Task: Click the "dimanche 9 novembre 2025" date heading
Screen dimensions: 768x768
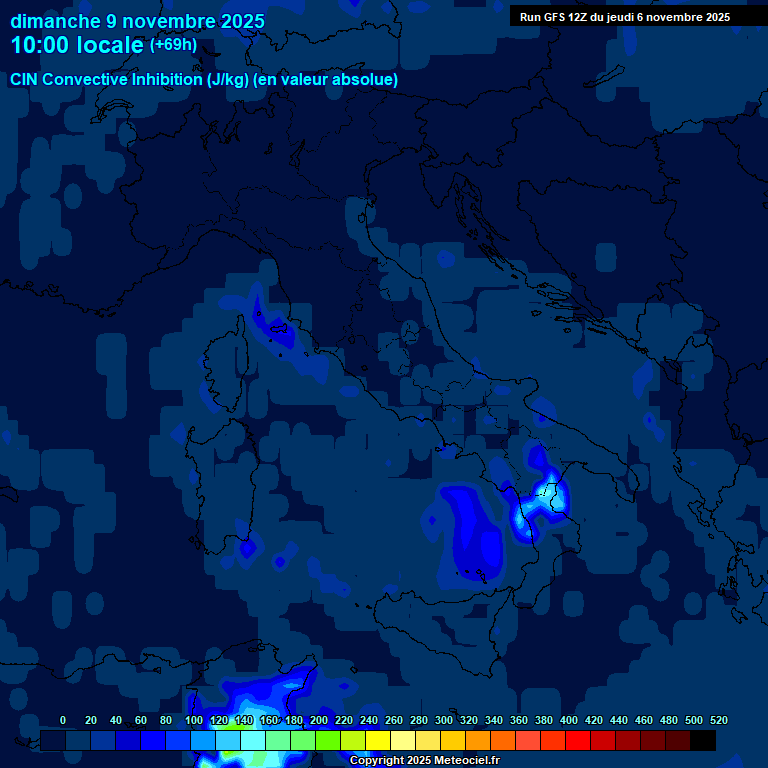Action: coord(137,21)
